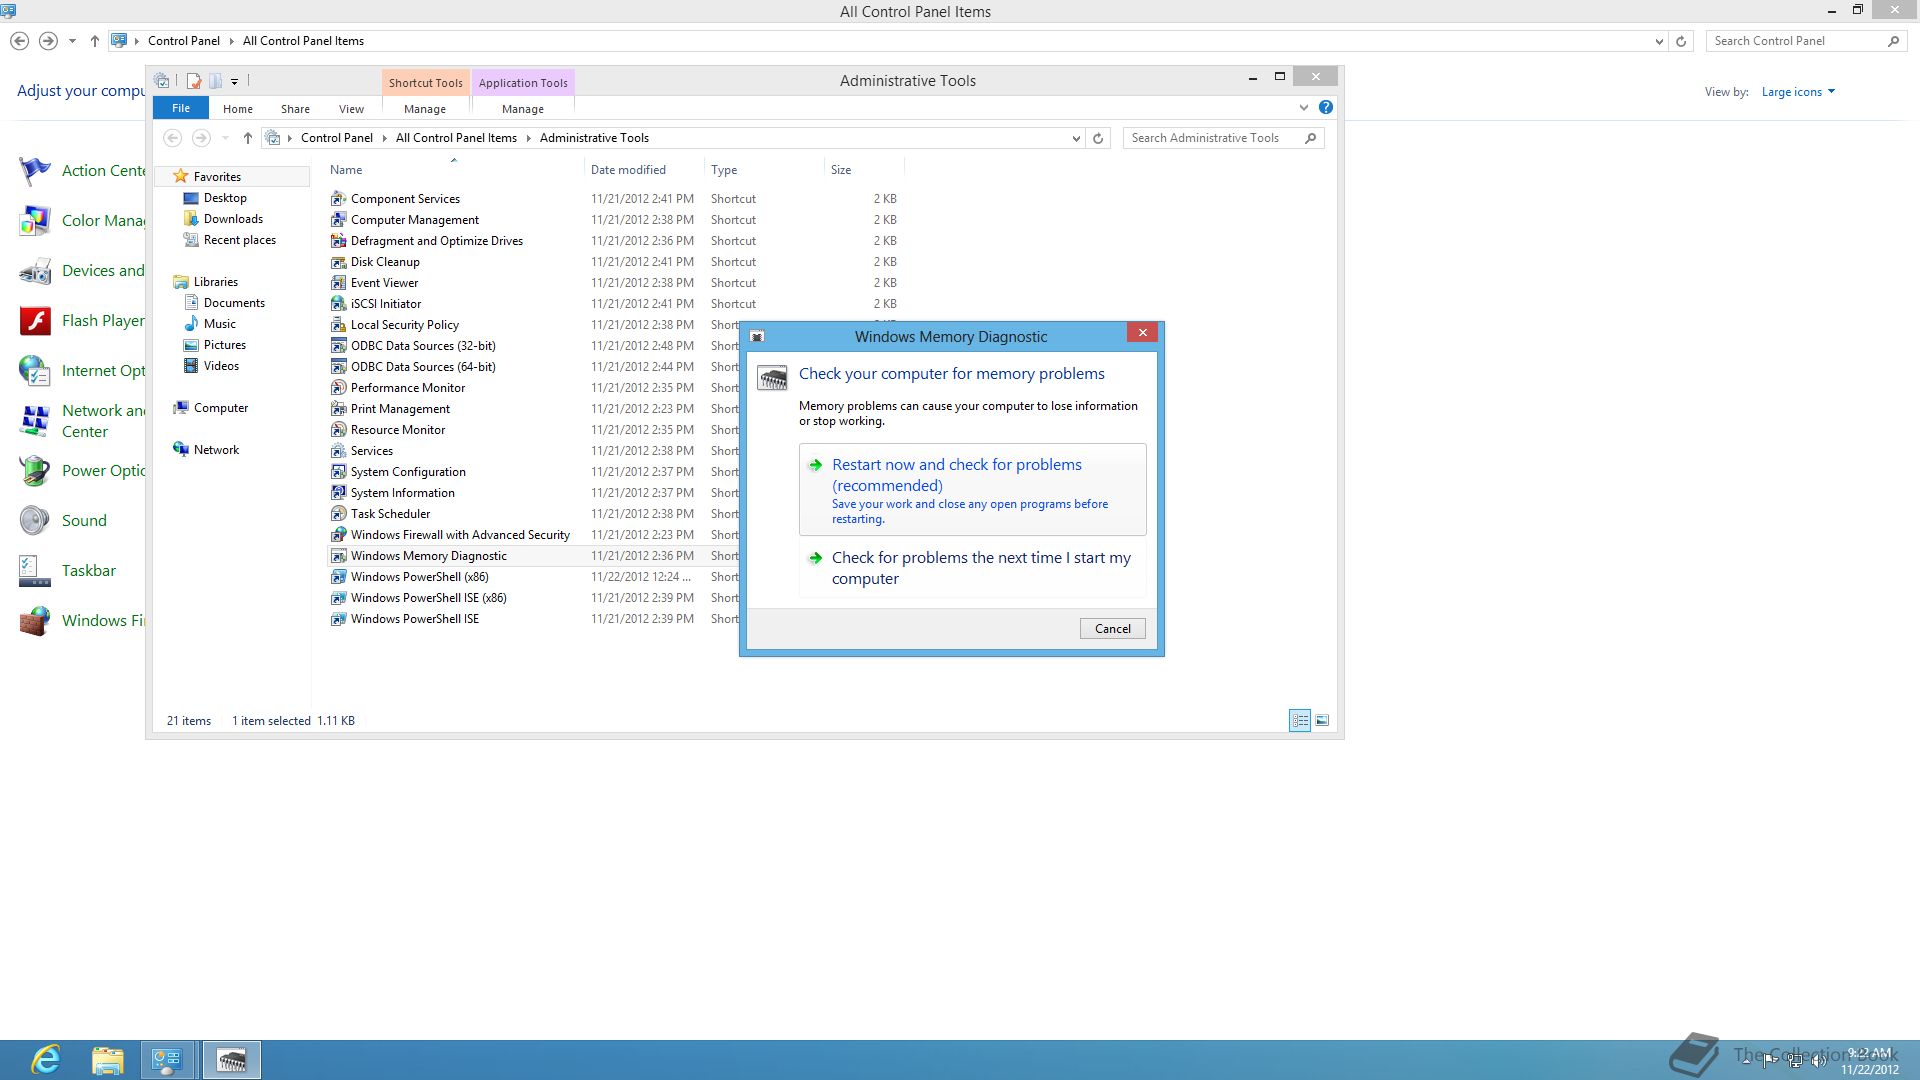Open recent locations dropdown in Administrative Tools window

(x=225, y=138)
